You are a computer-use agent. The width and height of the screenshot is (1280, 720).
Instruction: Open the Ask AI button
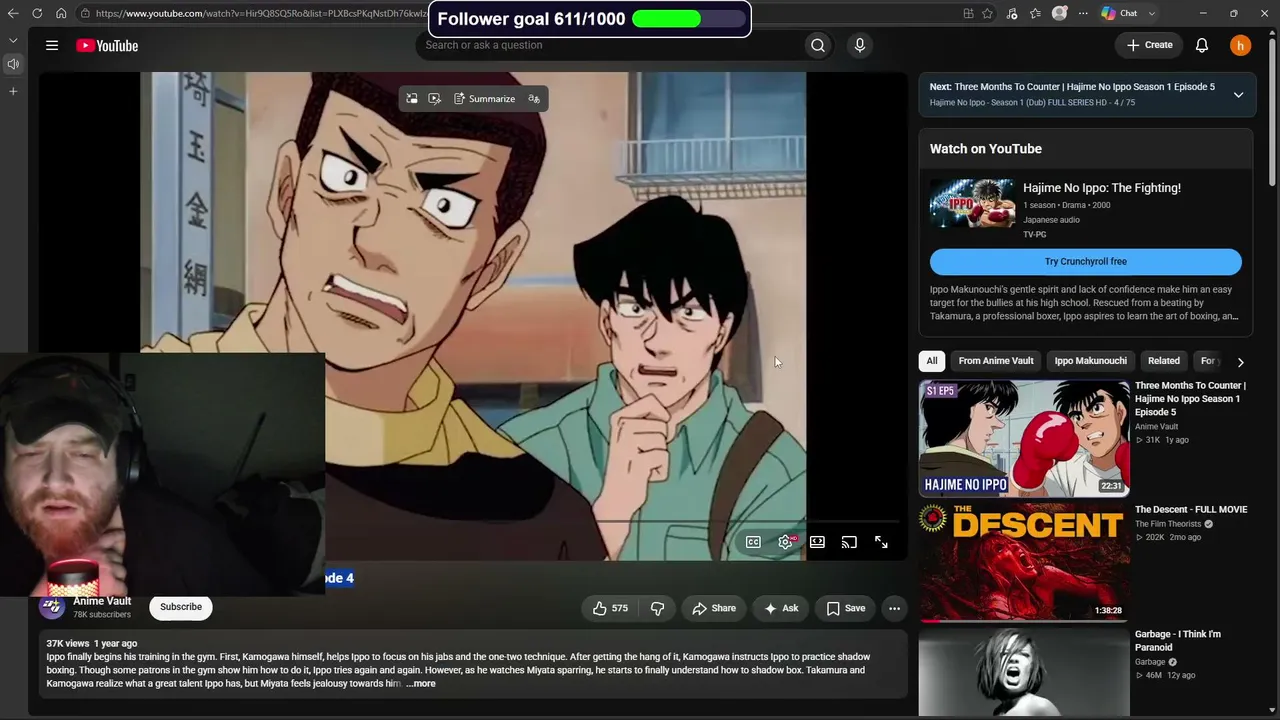(x=781, y=608)
